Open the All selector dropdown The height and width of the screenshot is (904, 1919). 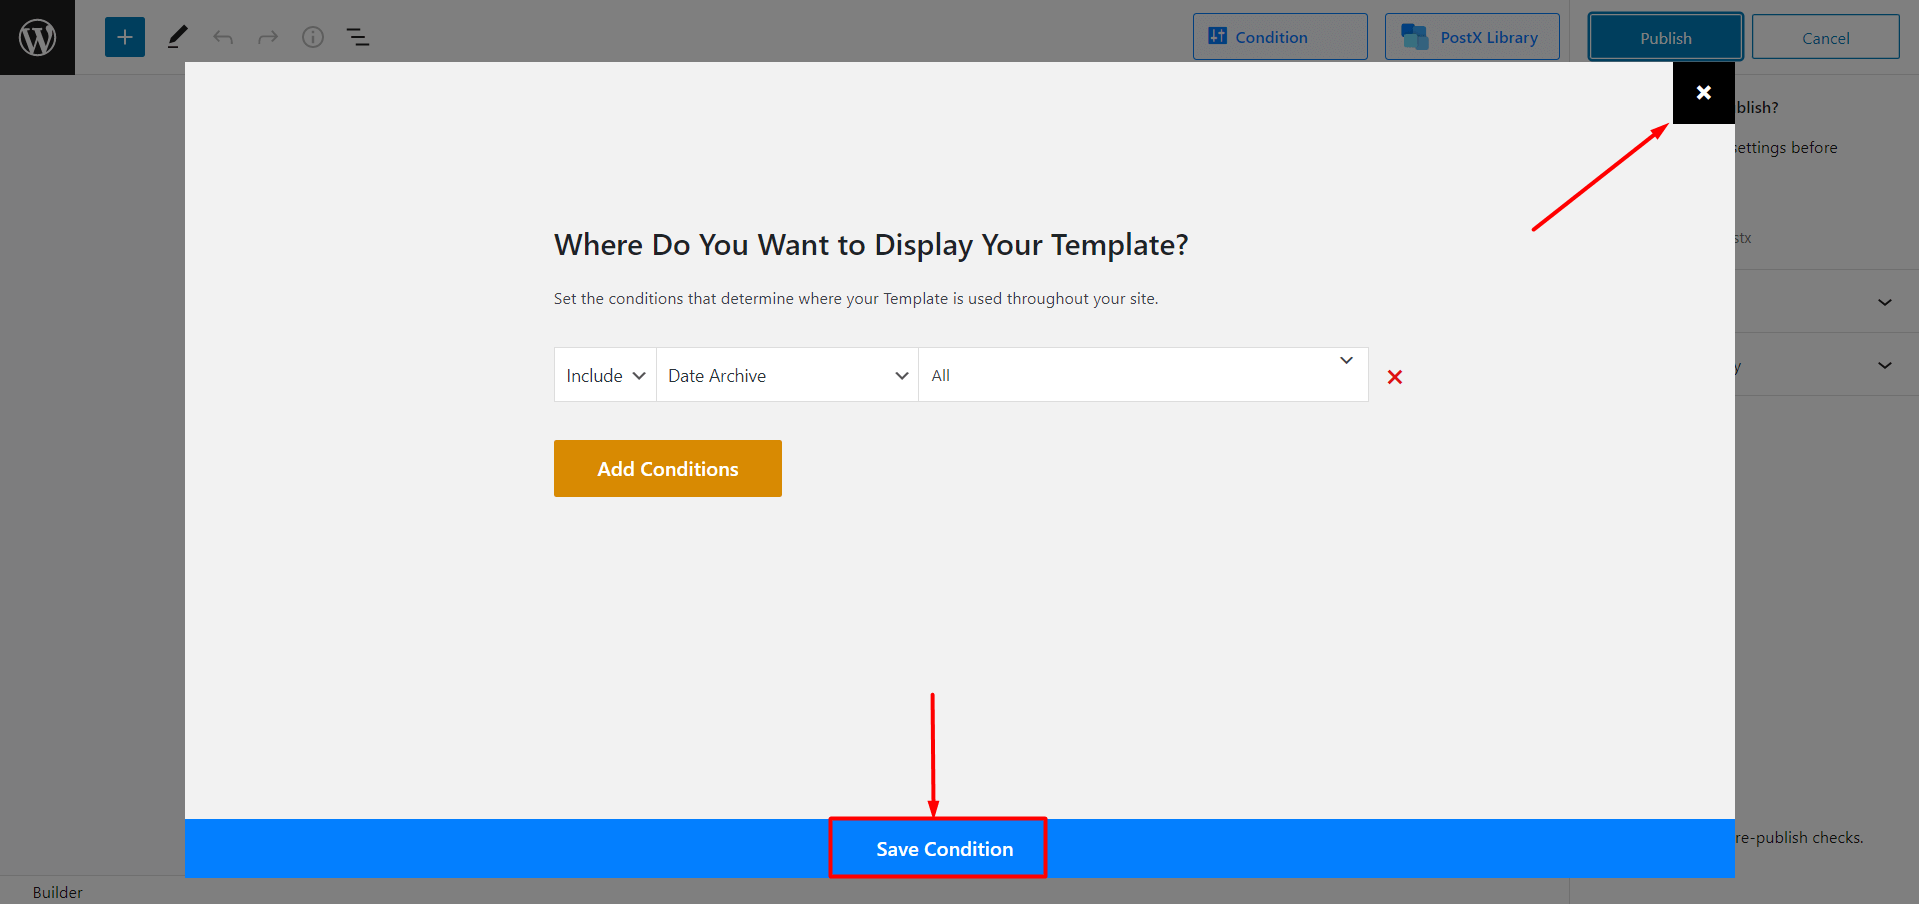1142,374
